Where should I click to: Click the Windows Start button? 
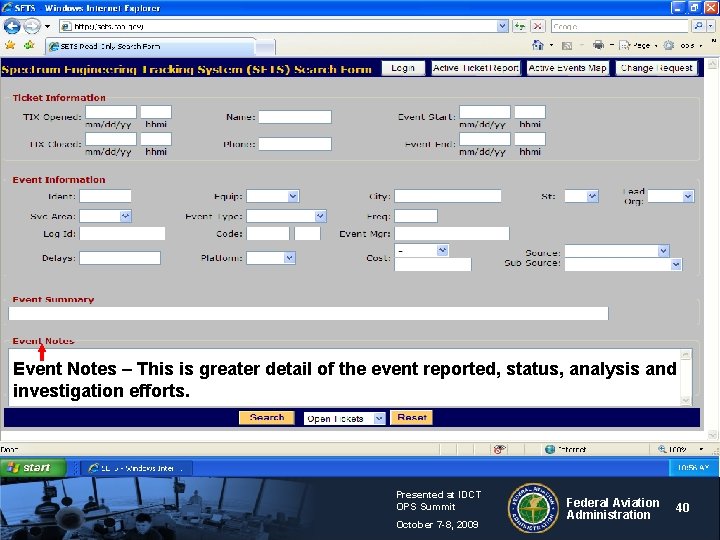33,468
